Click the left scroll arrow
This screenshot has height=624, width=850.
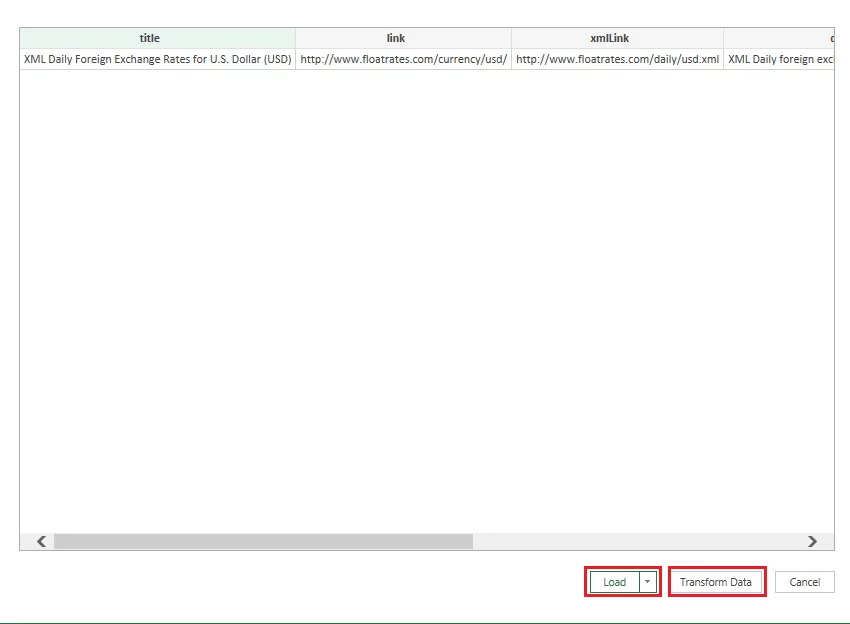tap(39, 541)
